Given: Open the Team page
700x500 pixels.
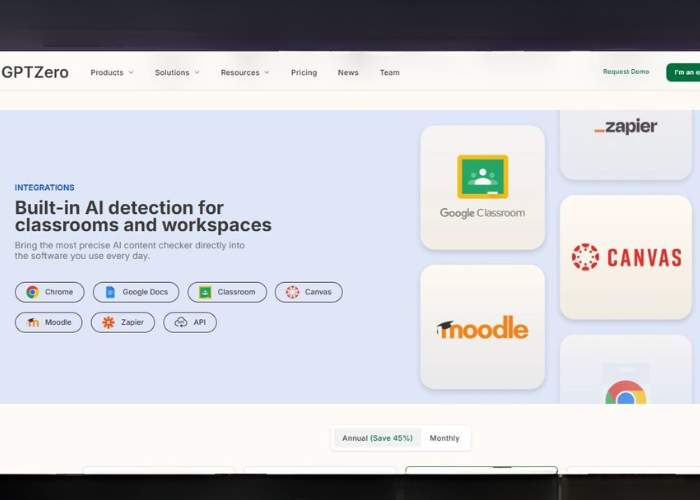Looking at the screenshot, I should 390,72.
